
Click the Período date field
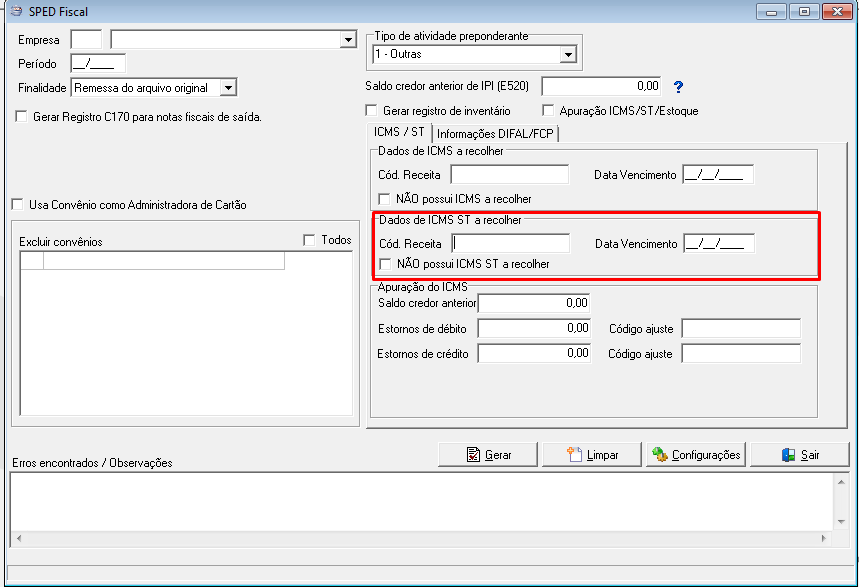point(98,64)
